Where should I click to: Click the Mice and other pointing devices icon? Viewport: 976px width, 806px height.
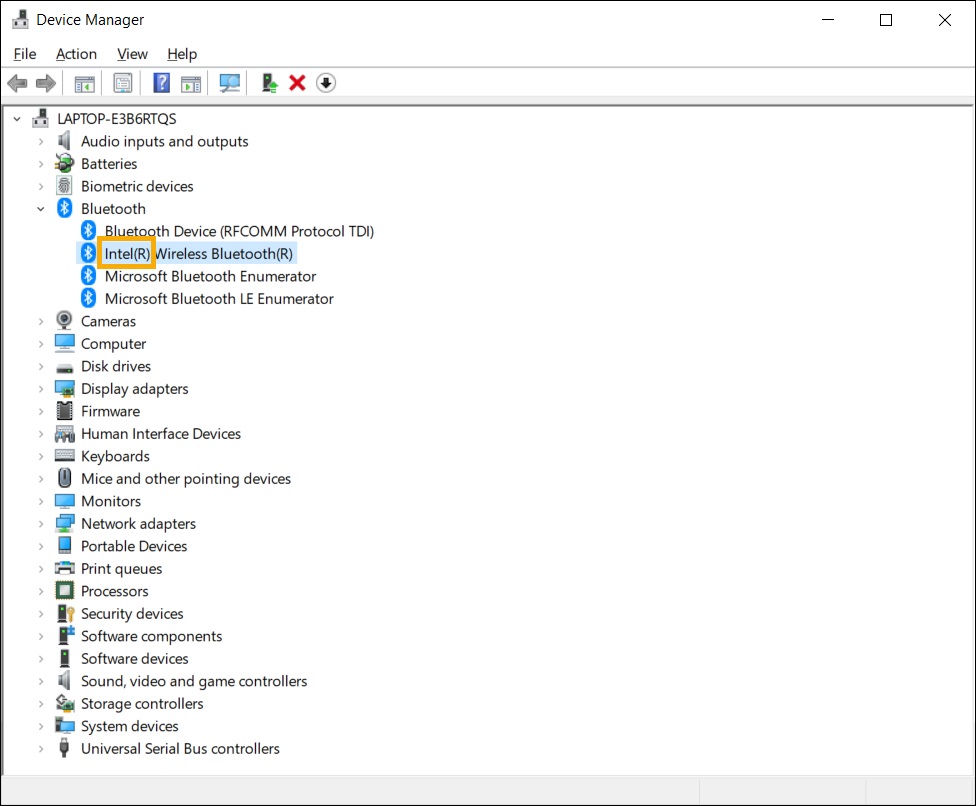point(64,478)
